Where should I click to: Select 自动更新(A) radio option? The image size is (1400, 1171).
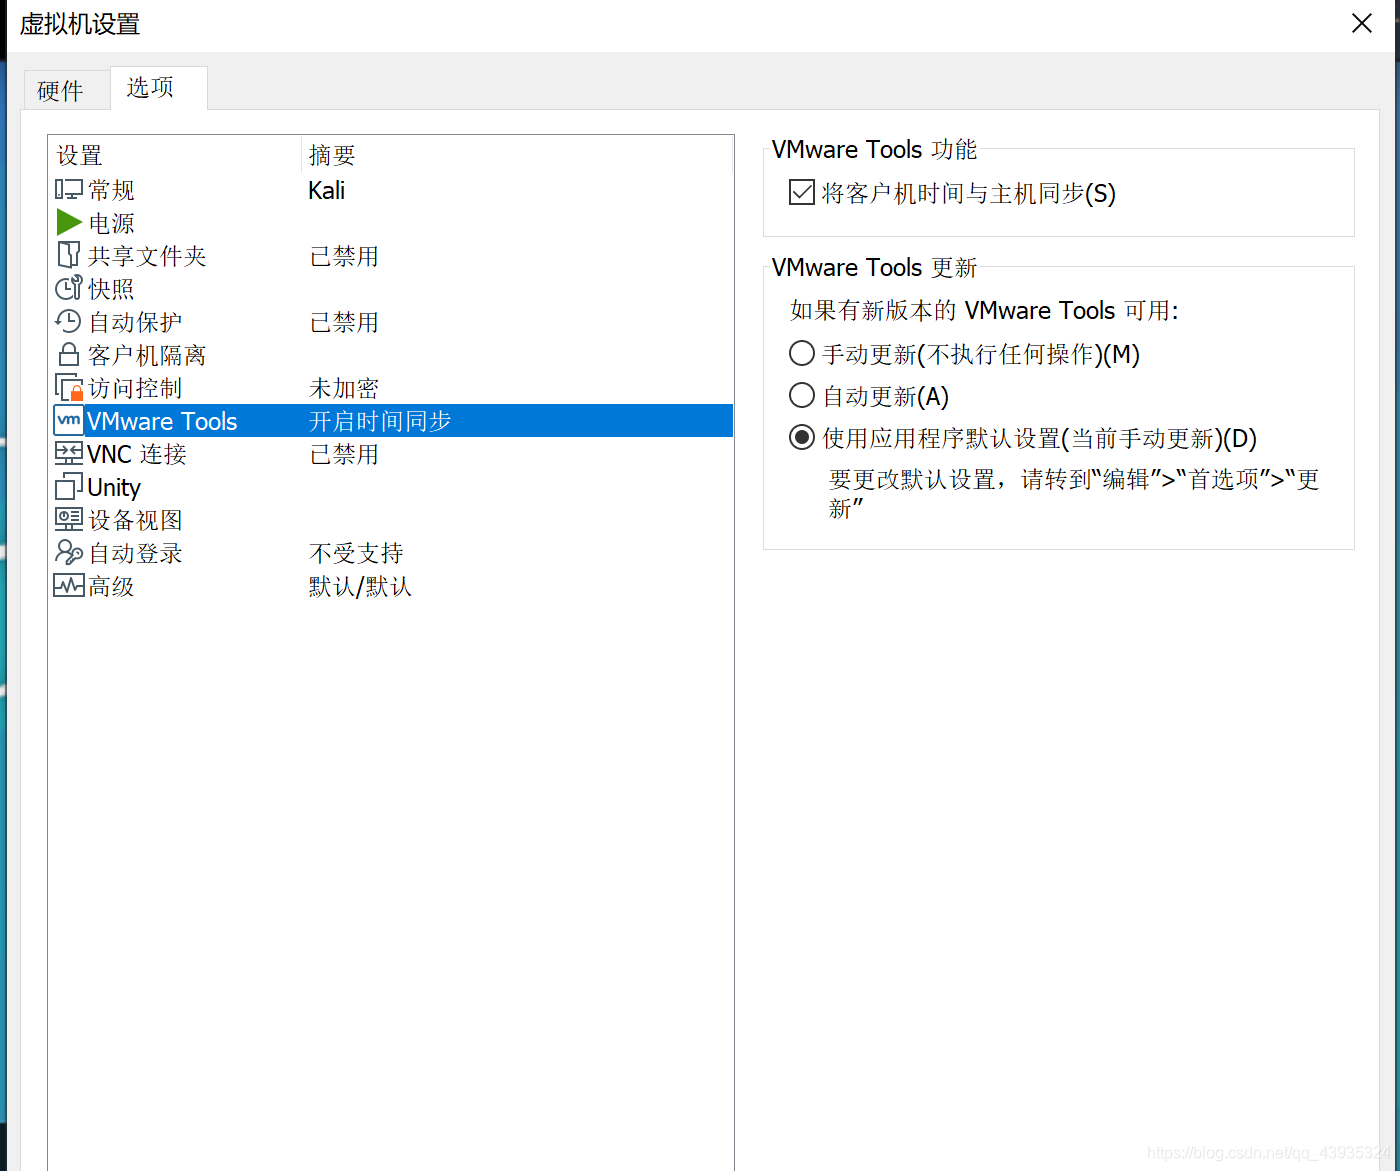[801, 395]
